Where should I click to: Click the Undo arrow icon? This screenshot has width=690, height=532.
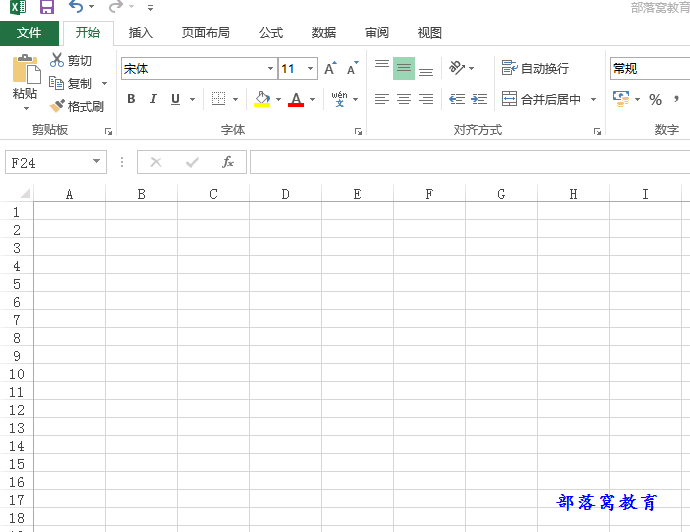click(x=76, y=7)
